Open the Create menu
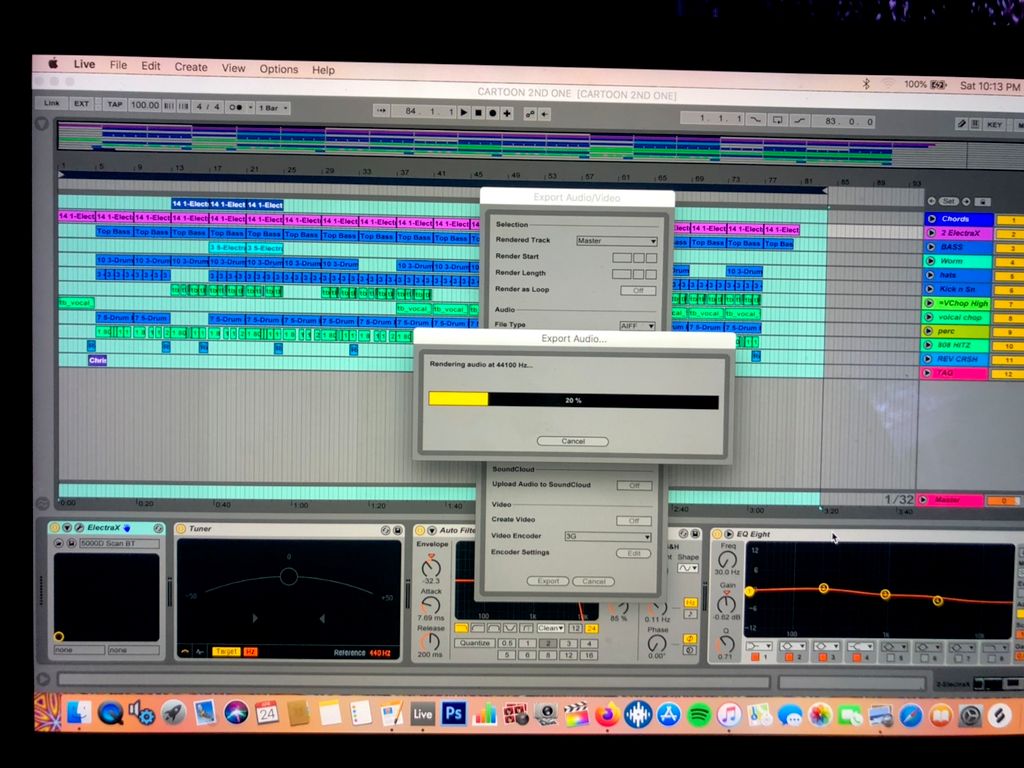This screenshot has height=768, width=1024. click(191, 67)
